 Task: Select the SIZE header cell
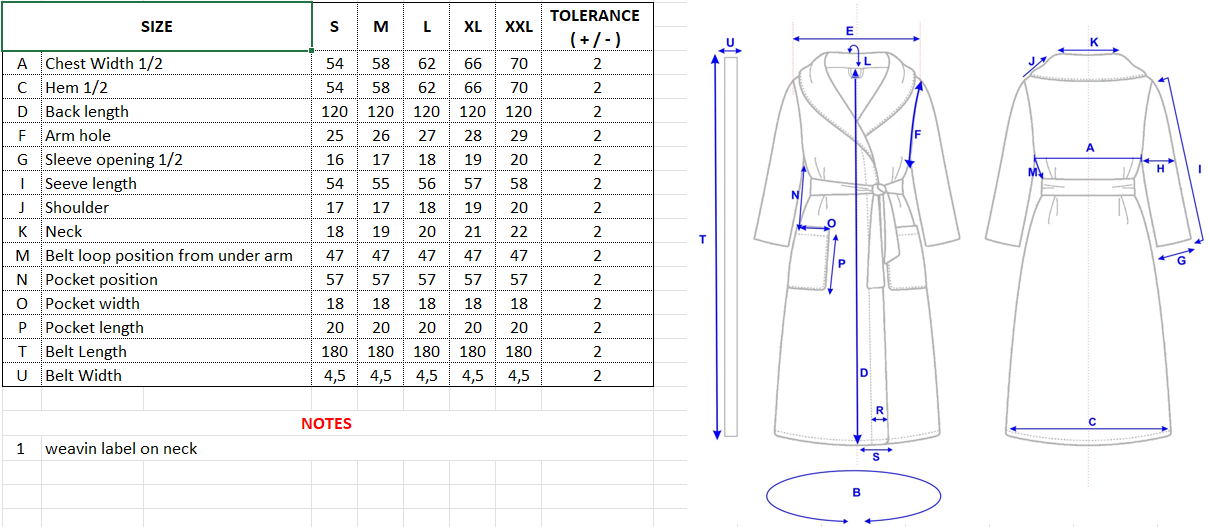pyautogui.click(x=157, y=27)
